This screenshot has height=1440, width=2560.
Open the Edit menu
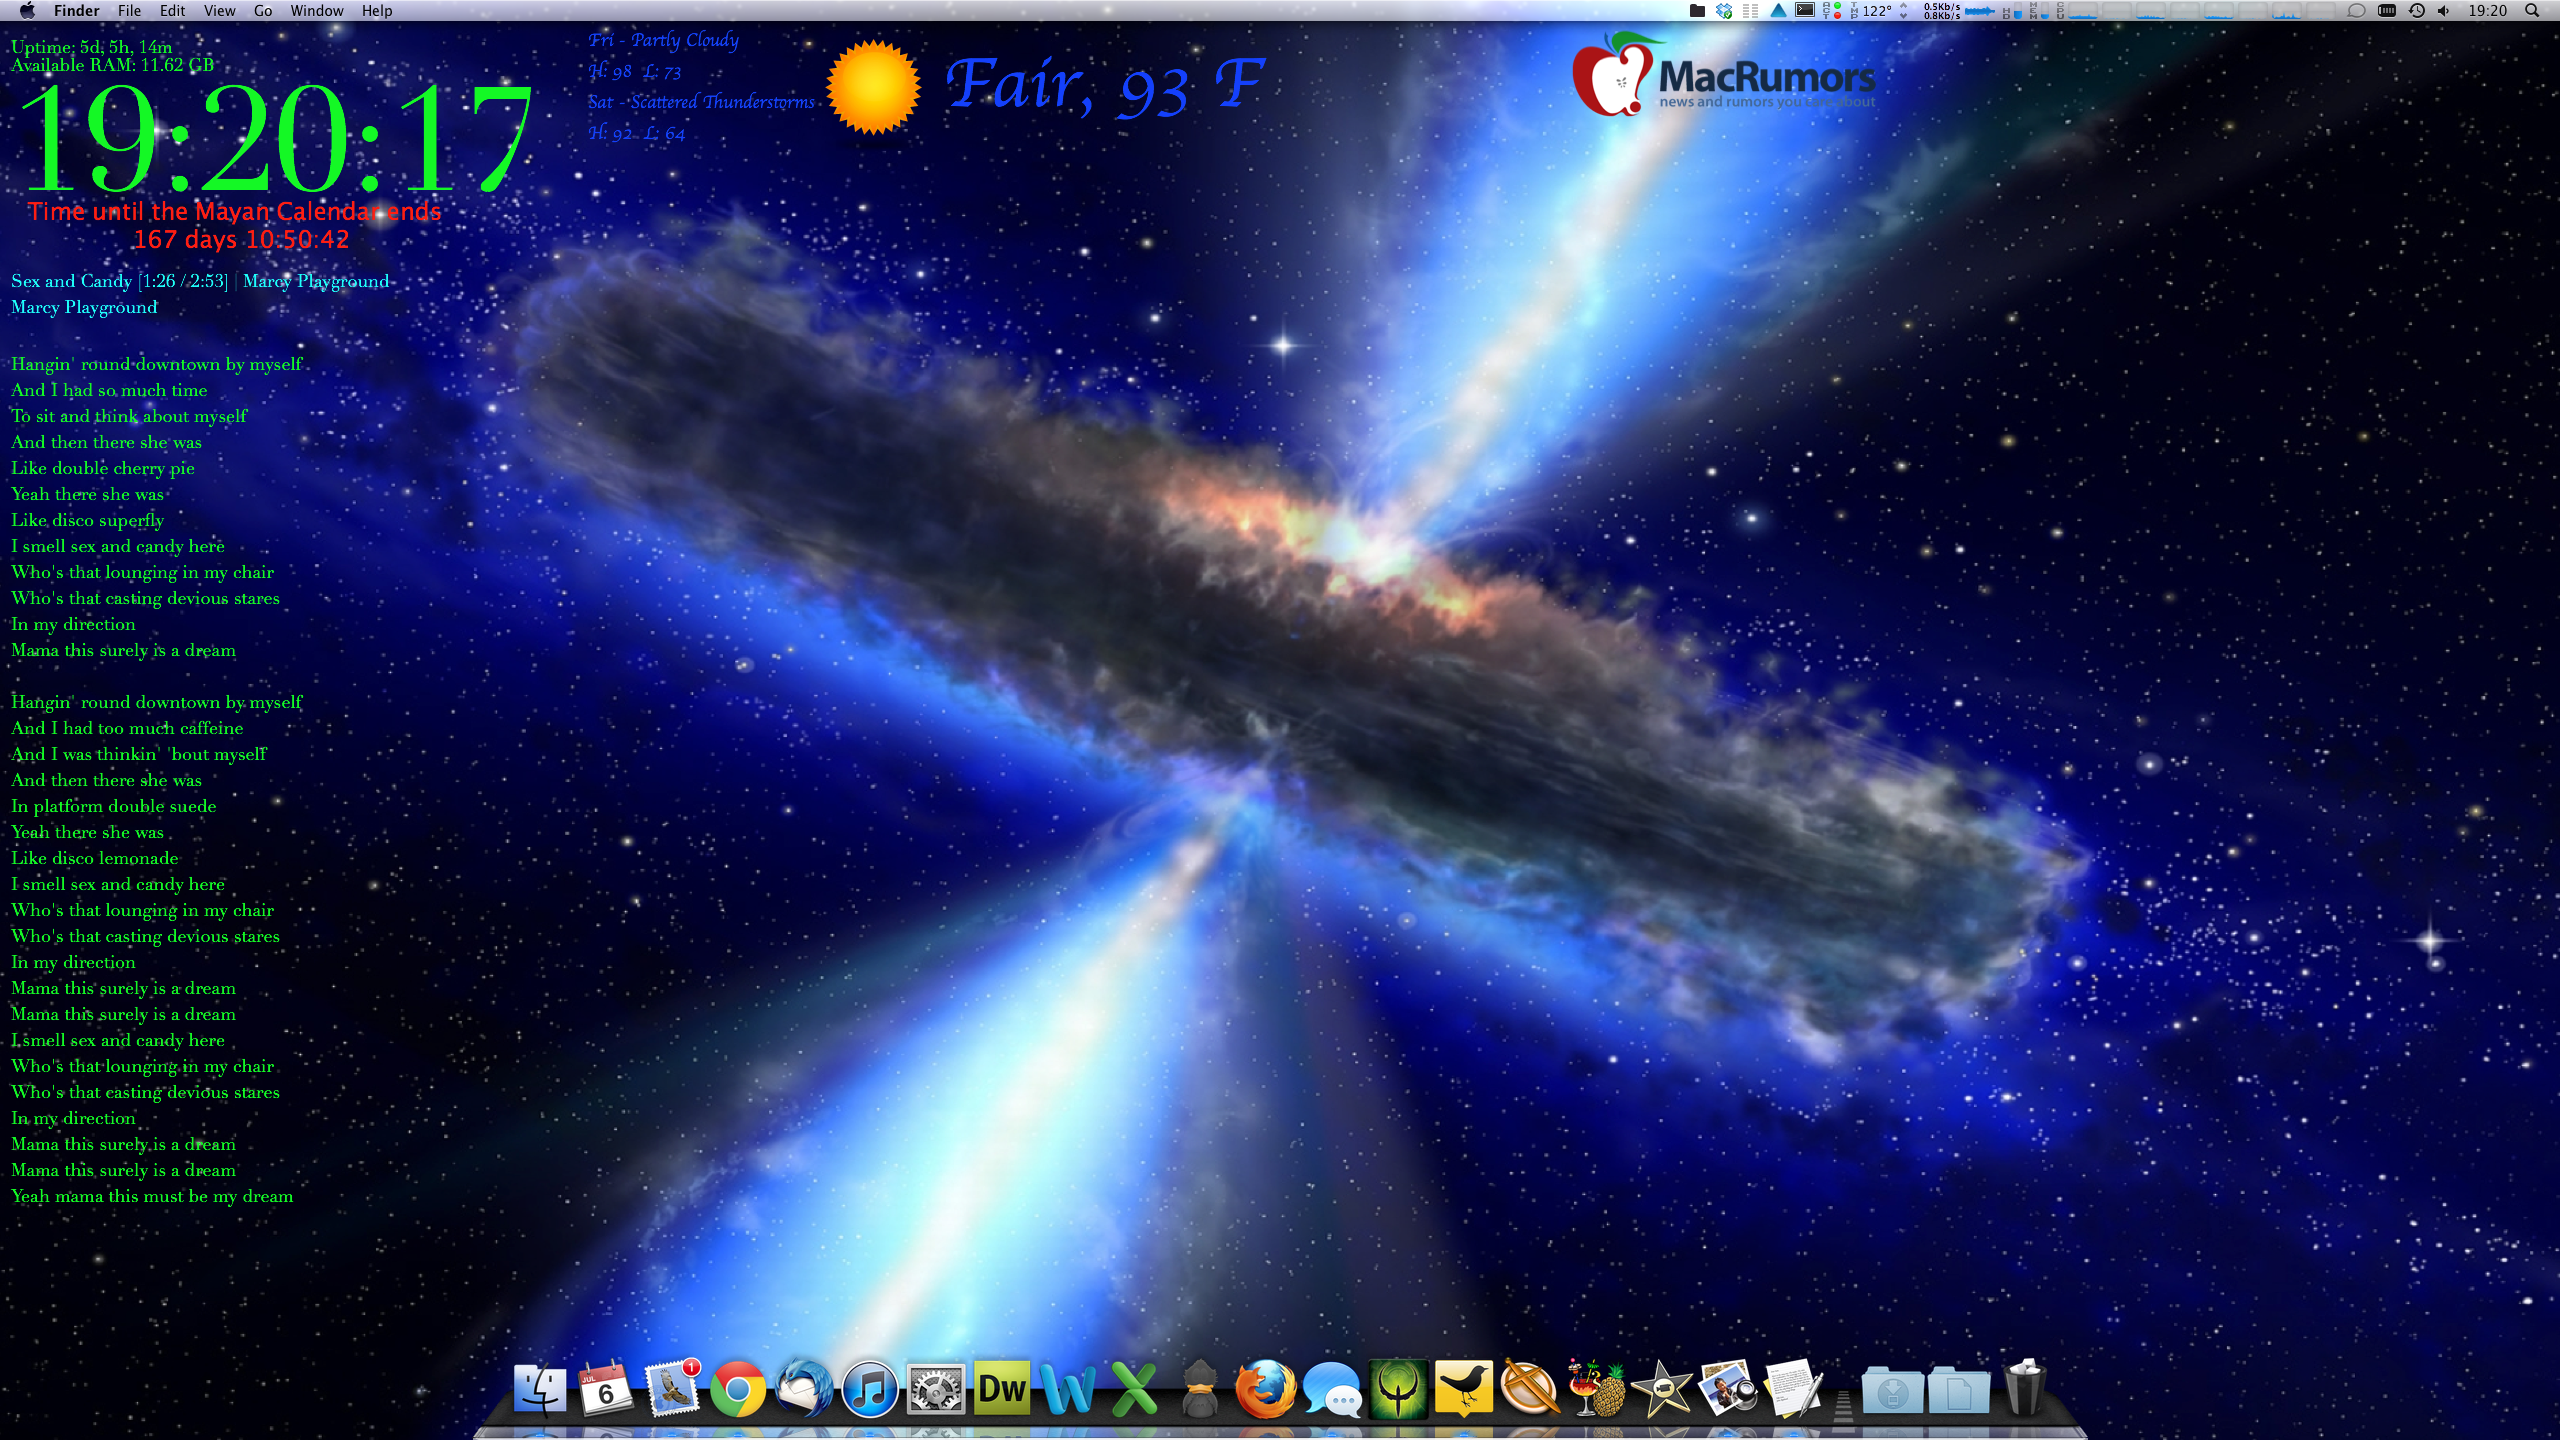tap(173, 11)
